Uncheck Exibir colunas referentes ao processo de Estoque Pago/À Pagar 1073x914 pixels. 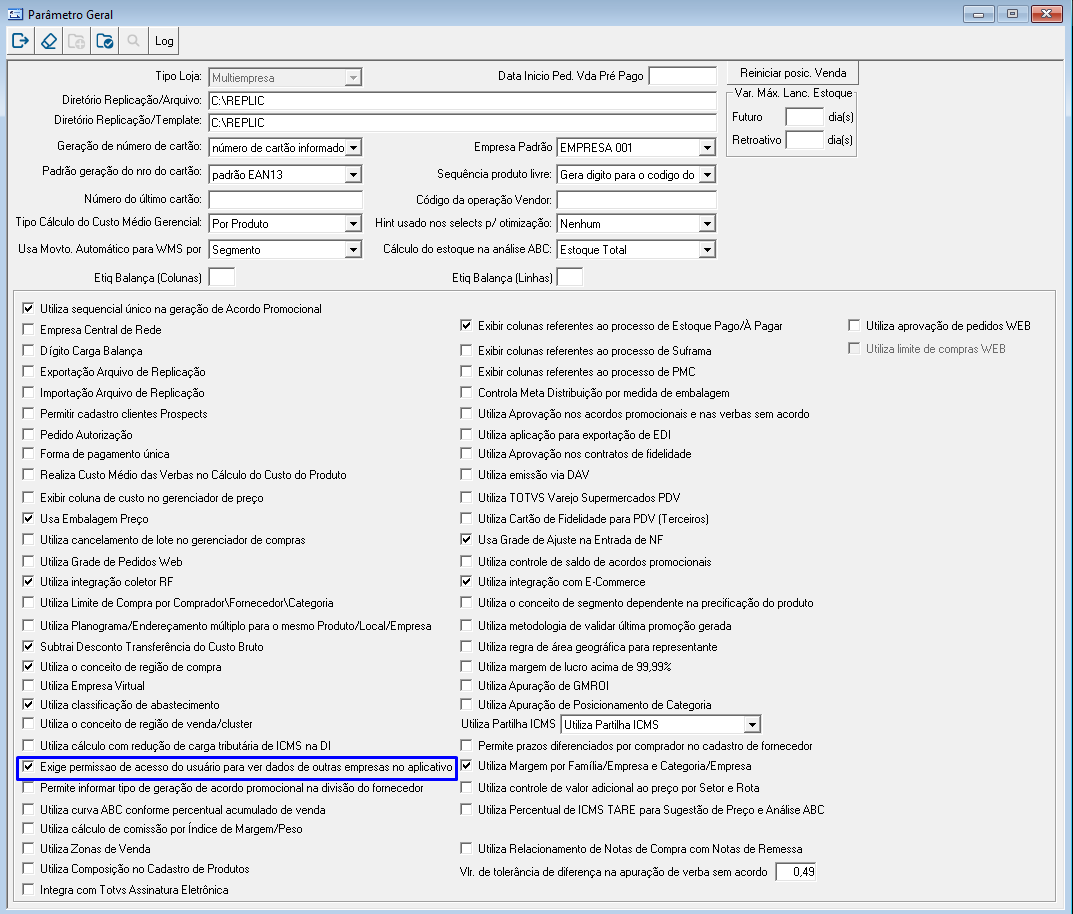coord(466,326)
